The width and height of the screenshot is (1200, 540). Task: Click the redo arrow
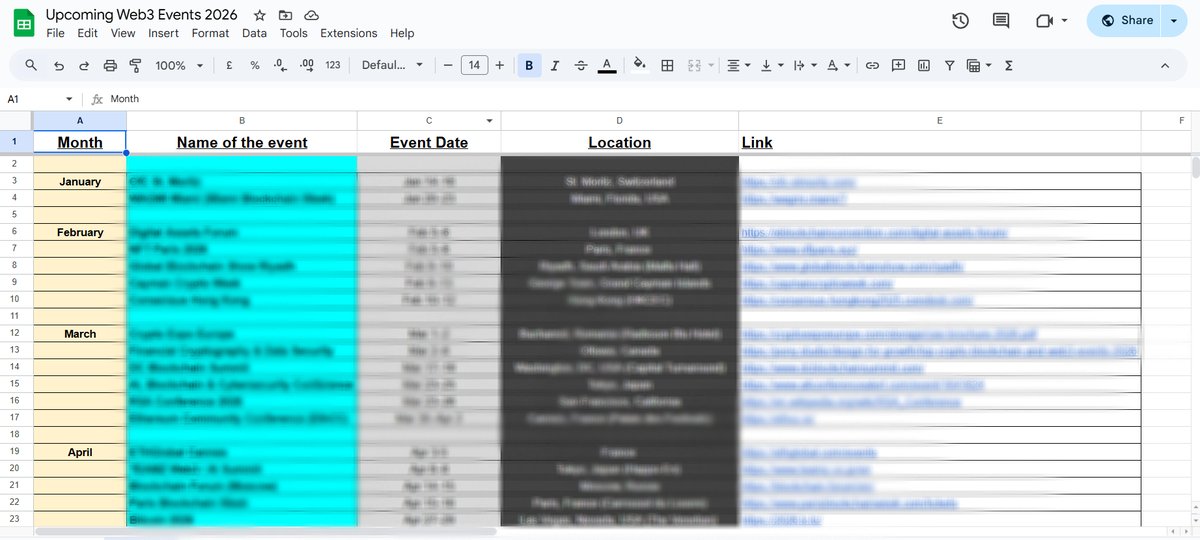click(x=84, y=65)
